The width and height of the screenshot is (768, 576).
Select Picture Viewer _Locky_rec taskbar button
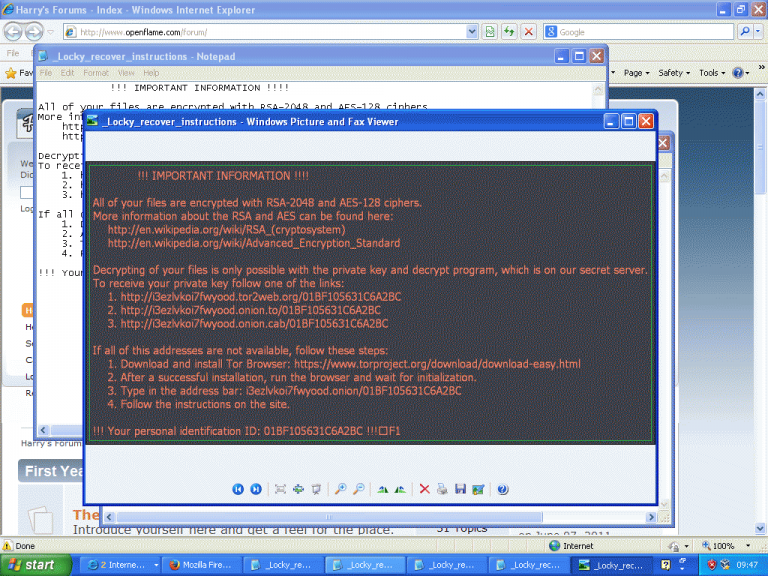(x=611, y=565)
